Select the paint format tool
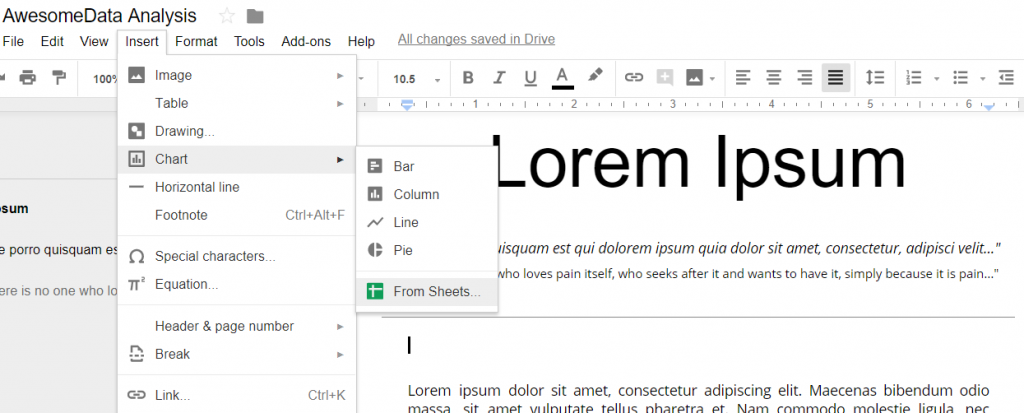Viewport: 1024px width, 413px height. point(59,78)
